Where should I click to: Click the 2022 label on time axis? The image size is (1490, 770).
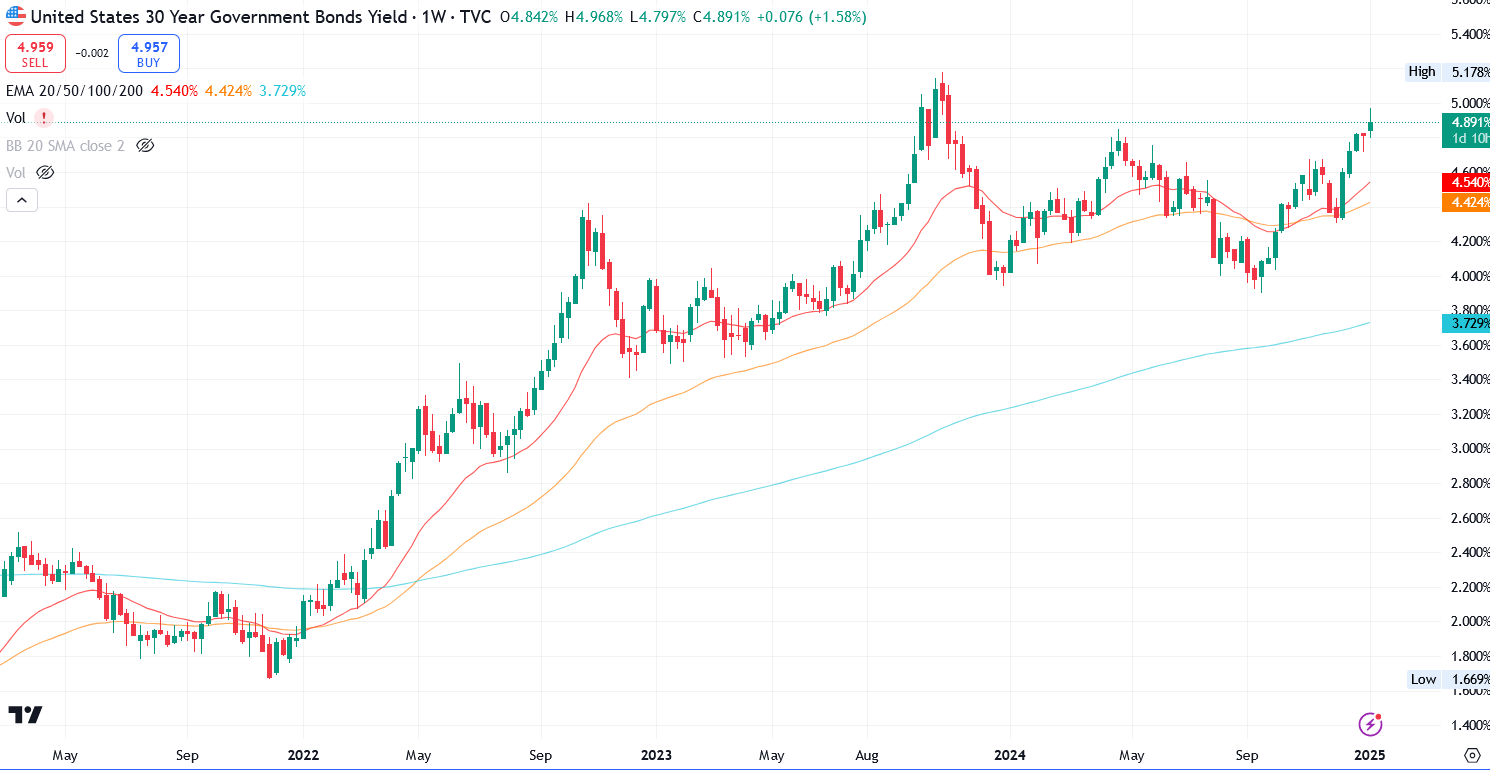(x=302, y=754)
